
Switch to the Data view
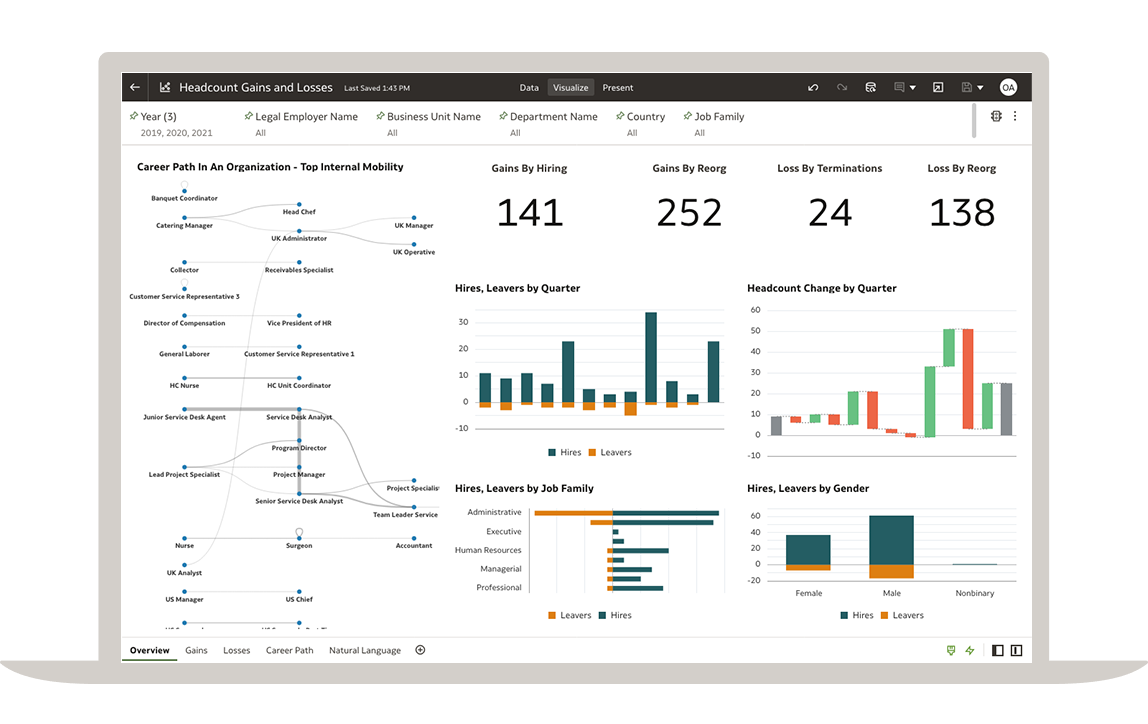click(529, 88)
